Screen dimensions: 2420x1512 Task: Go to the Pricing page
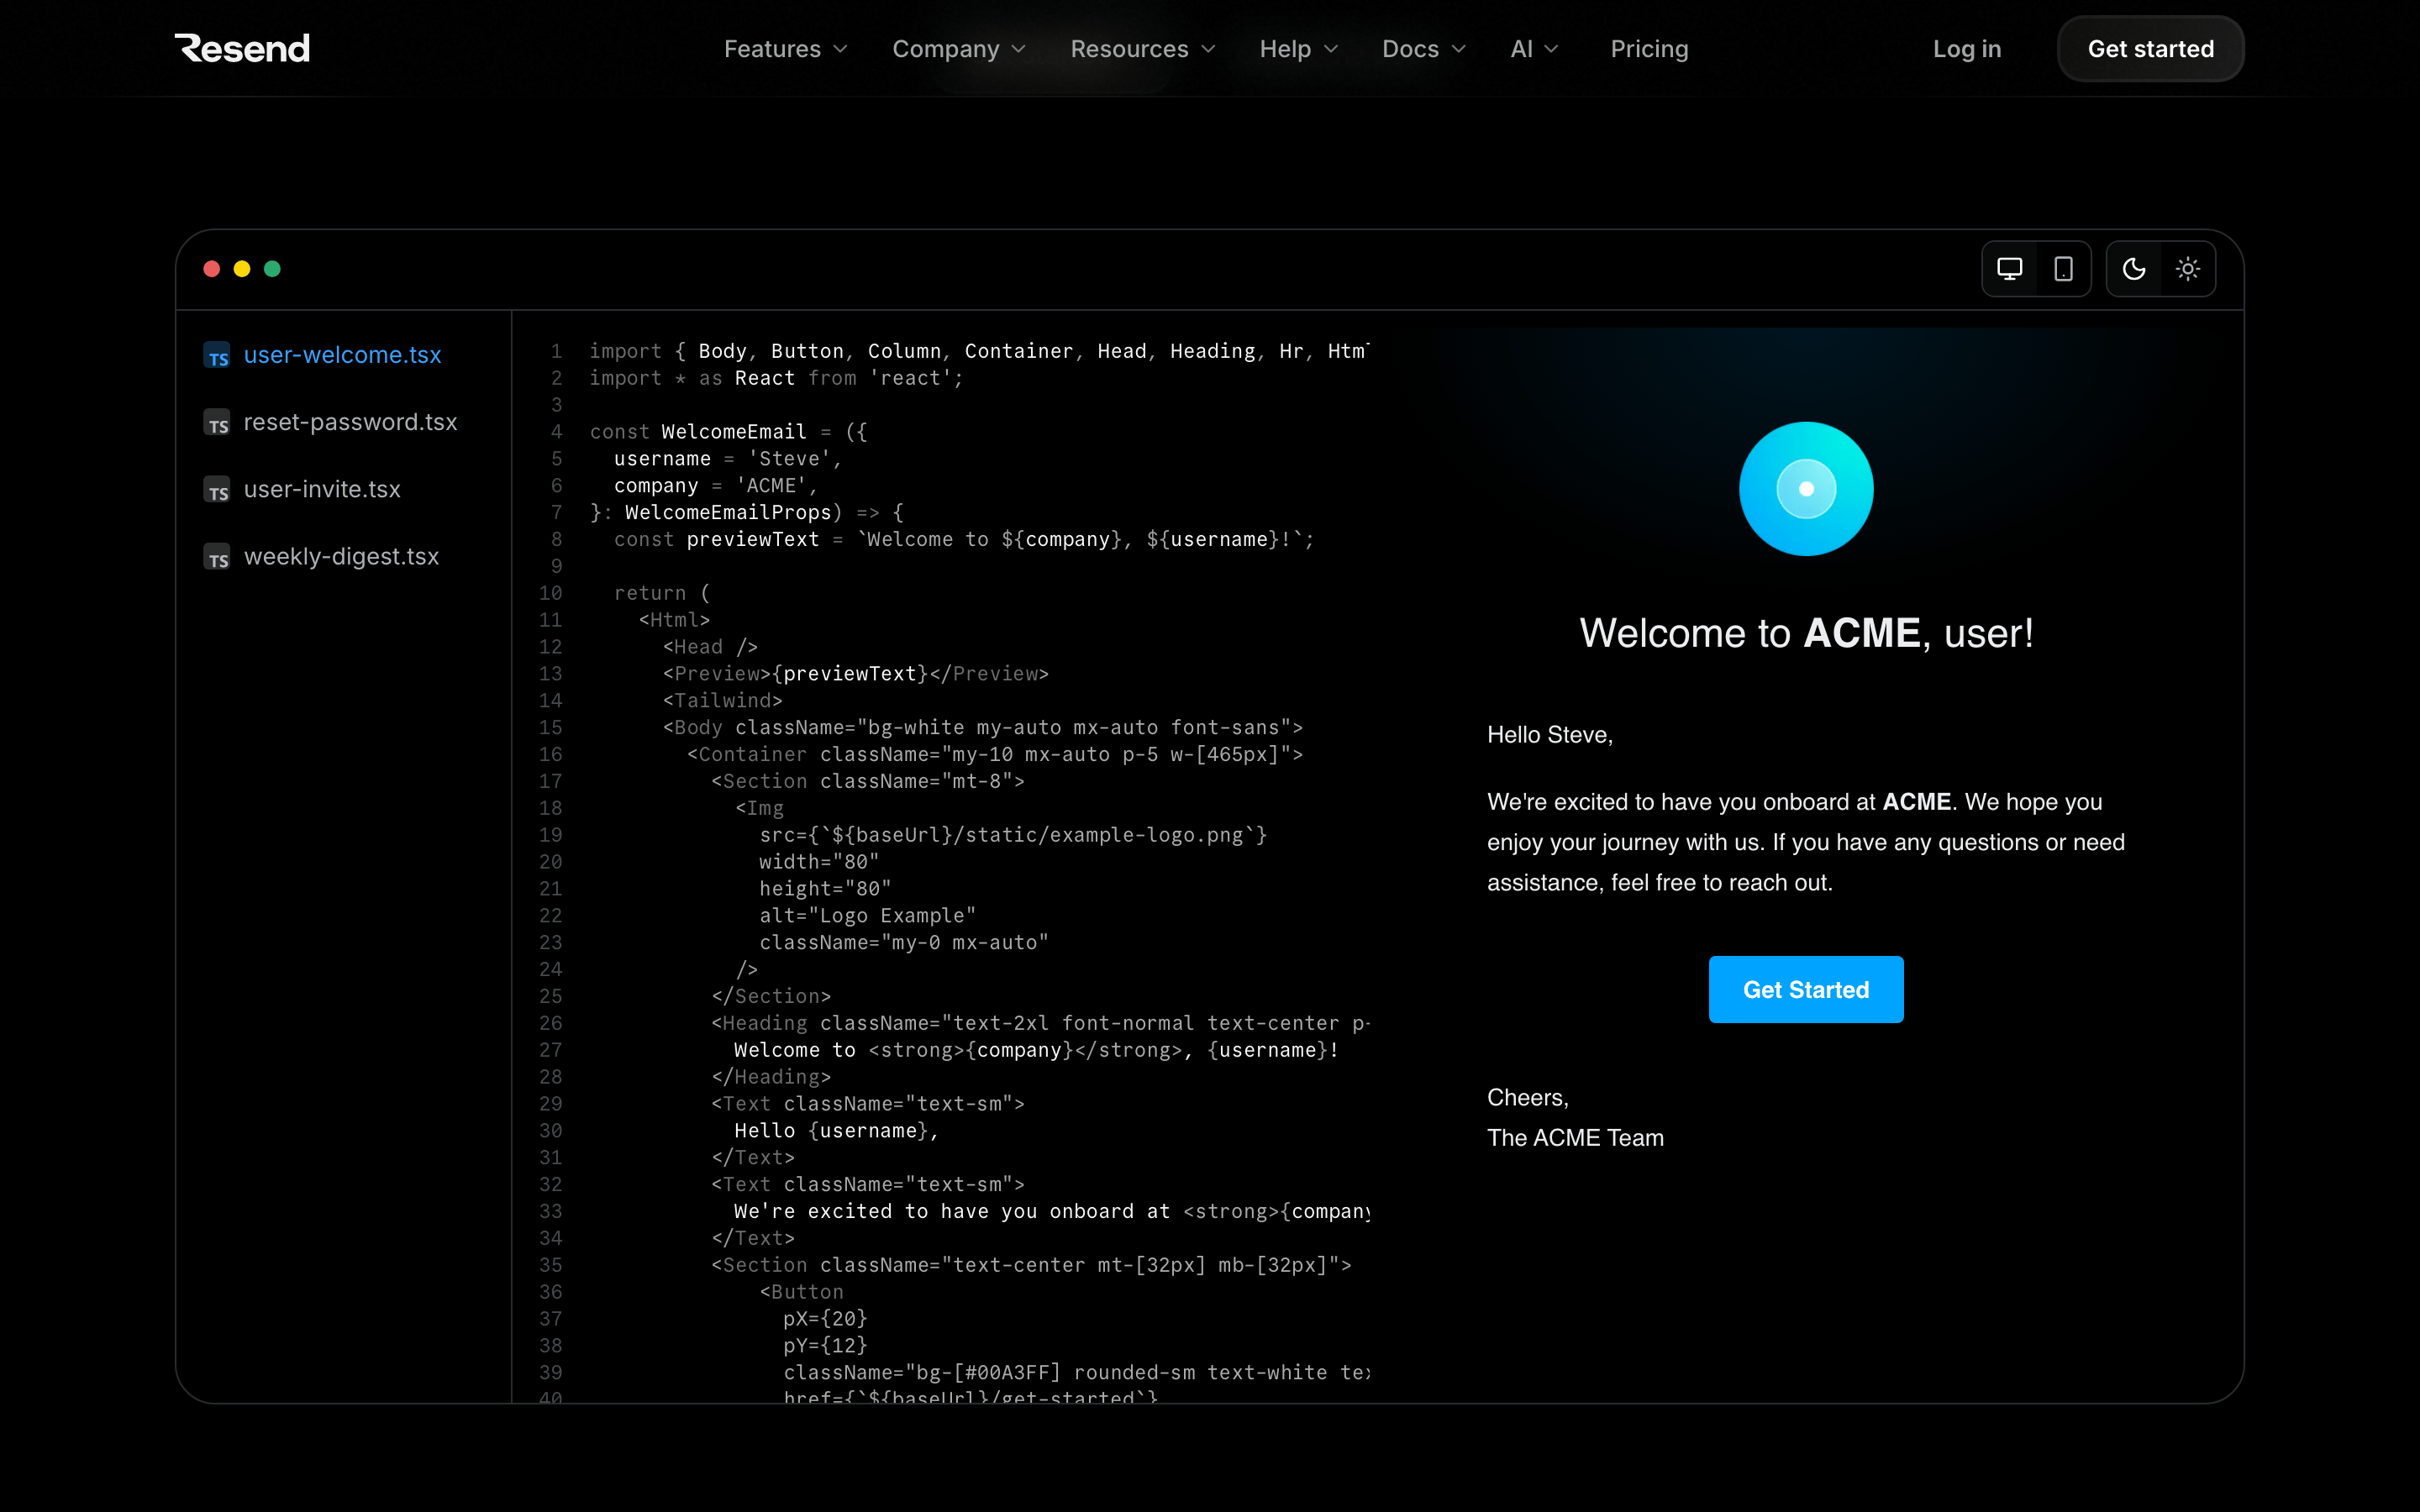click(1649, 49)
